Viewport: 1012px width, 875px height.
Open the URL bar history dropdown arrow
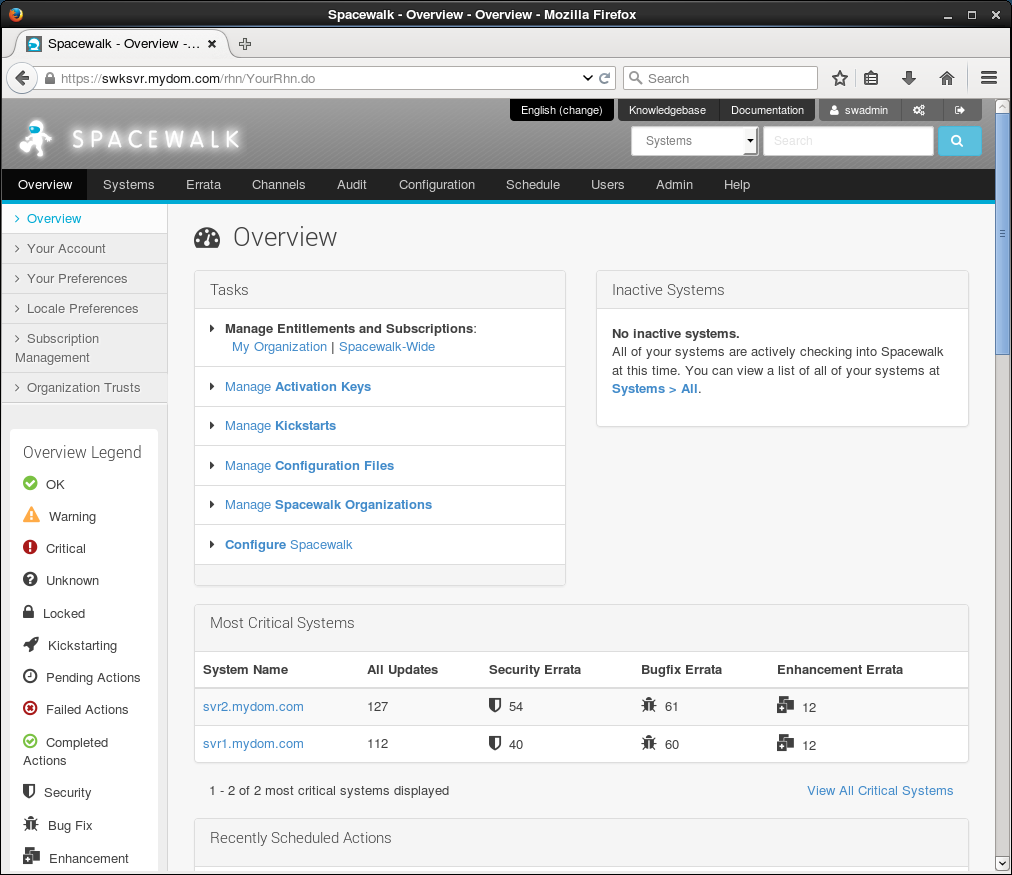pyautogui.click(x=587, y=78)
